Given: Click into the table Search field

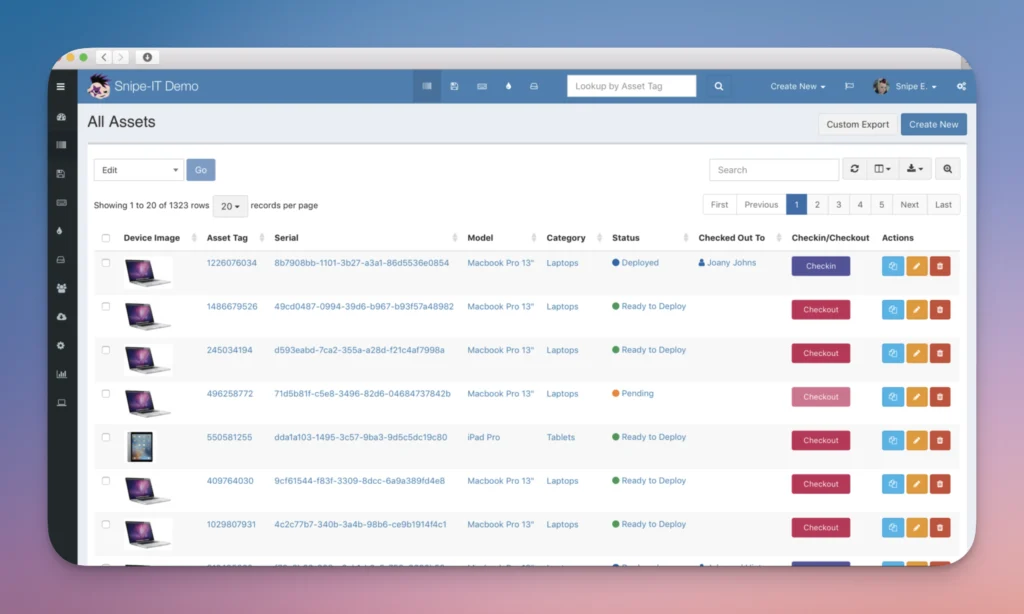Looking at the screenshot, I should click(x=774, y=170).
